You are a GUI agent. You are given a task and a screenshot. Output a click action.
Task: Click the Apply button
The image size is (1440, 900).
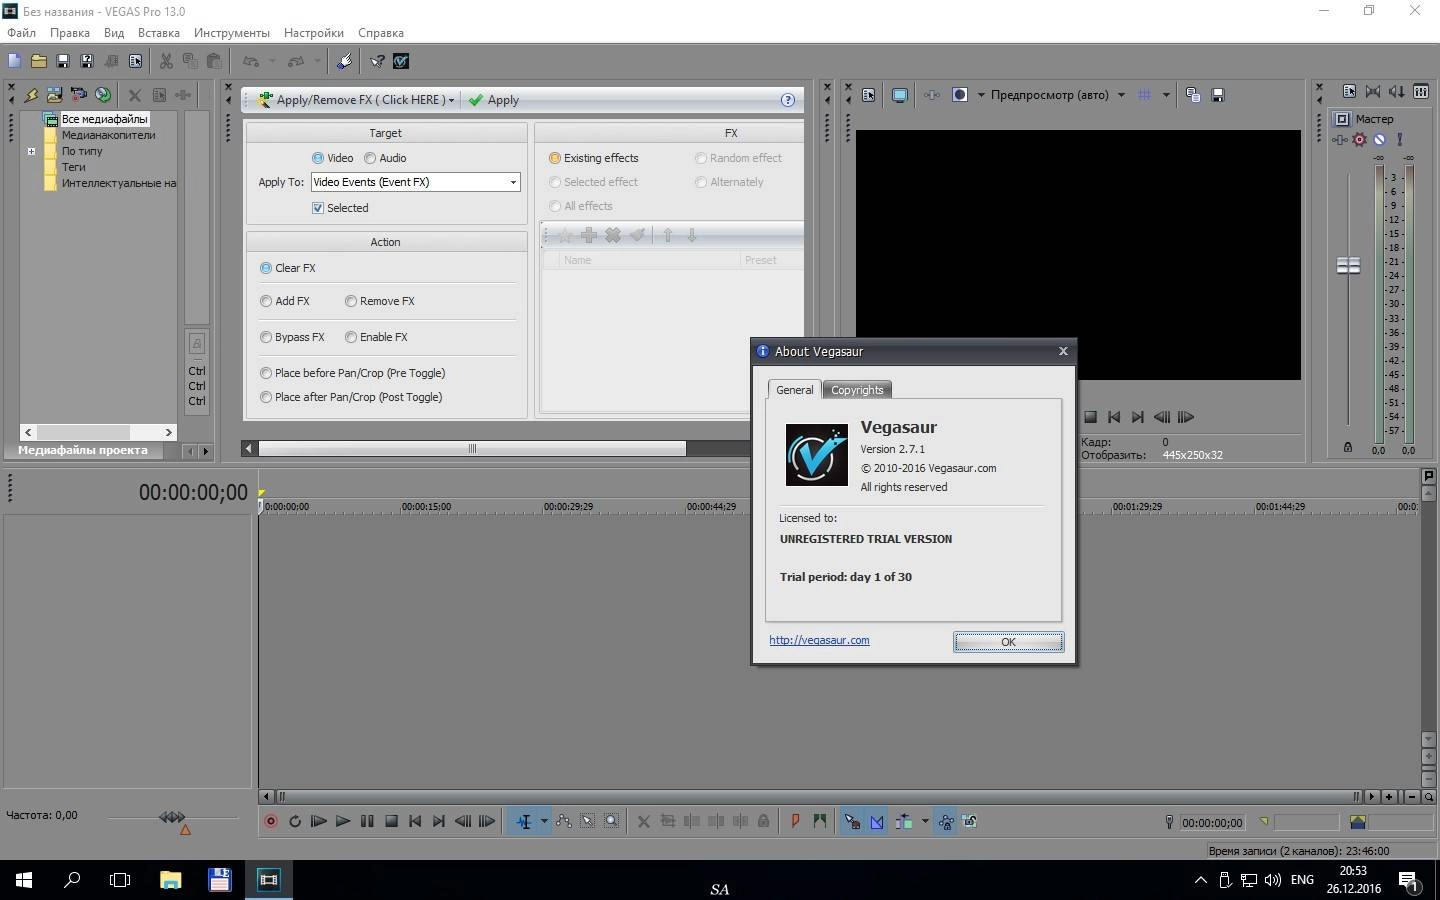click(494, 100)
